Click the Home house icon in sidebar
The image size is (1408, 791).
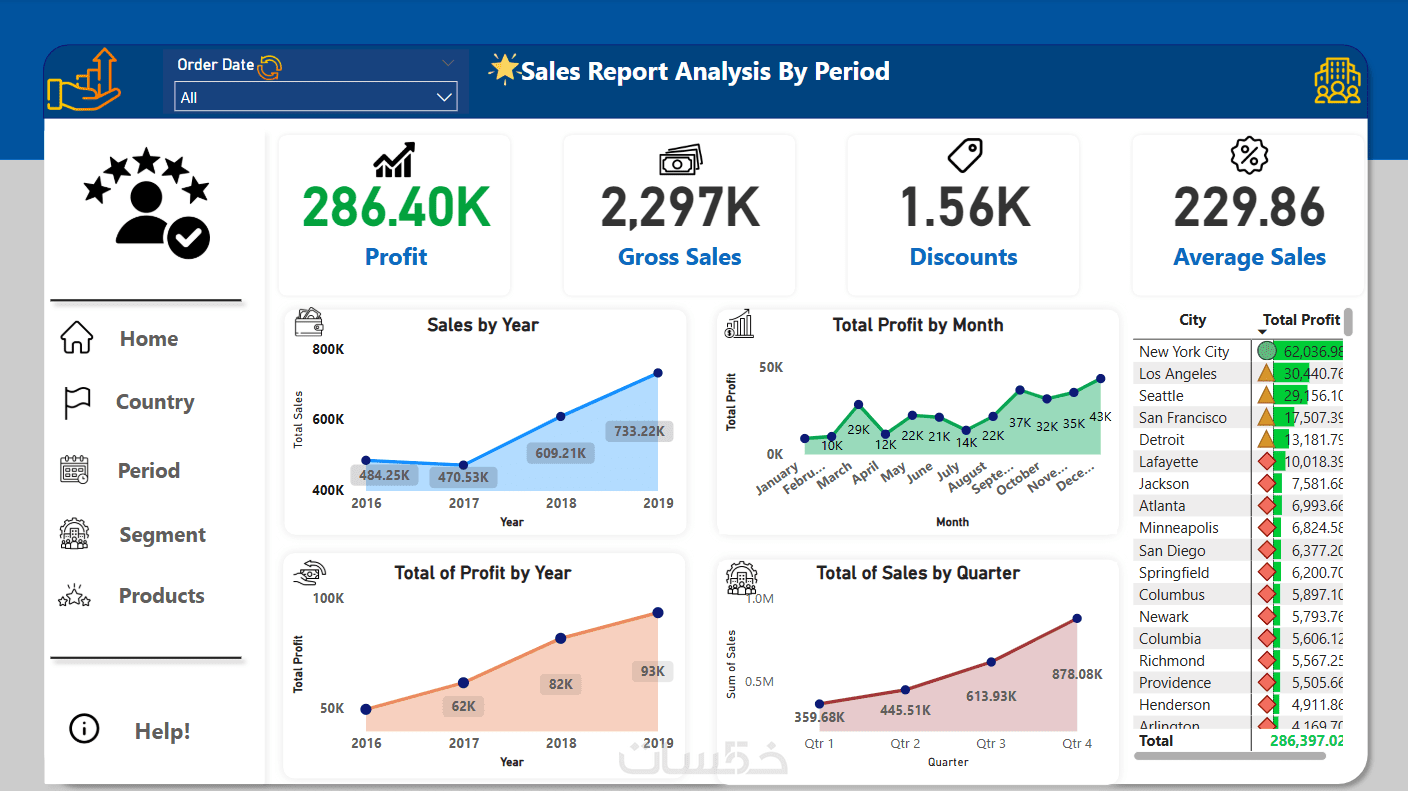coord(77,338)
